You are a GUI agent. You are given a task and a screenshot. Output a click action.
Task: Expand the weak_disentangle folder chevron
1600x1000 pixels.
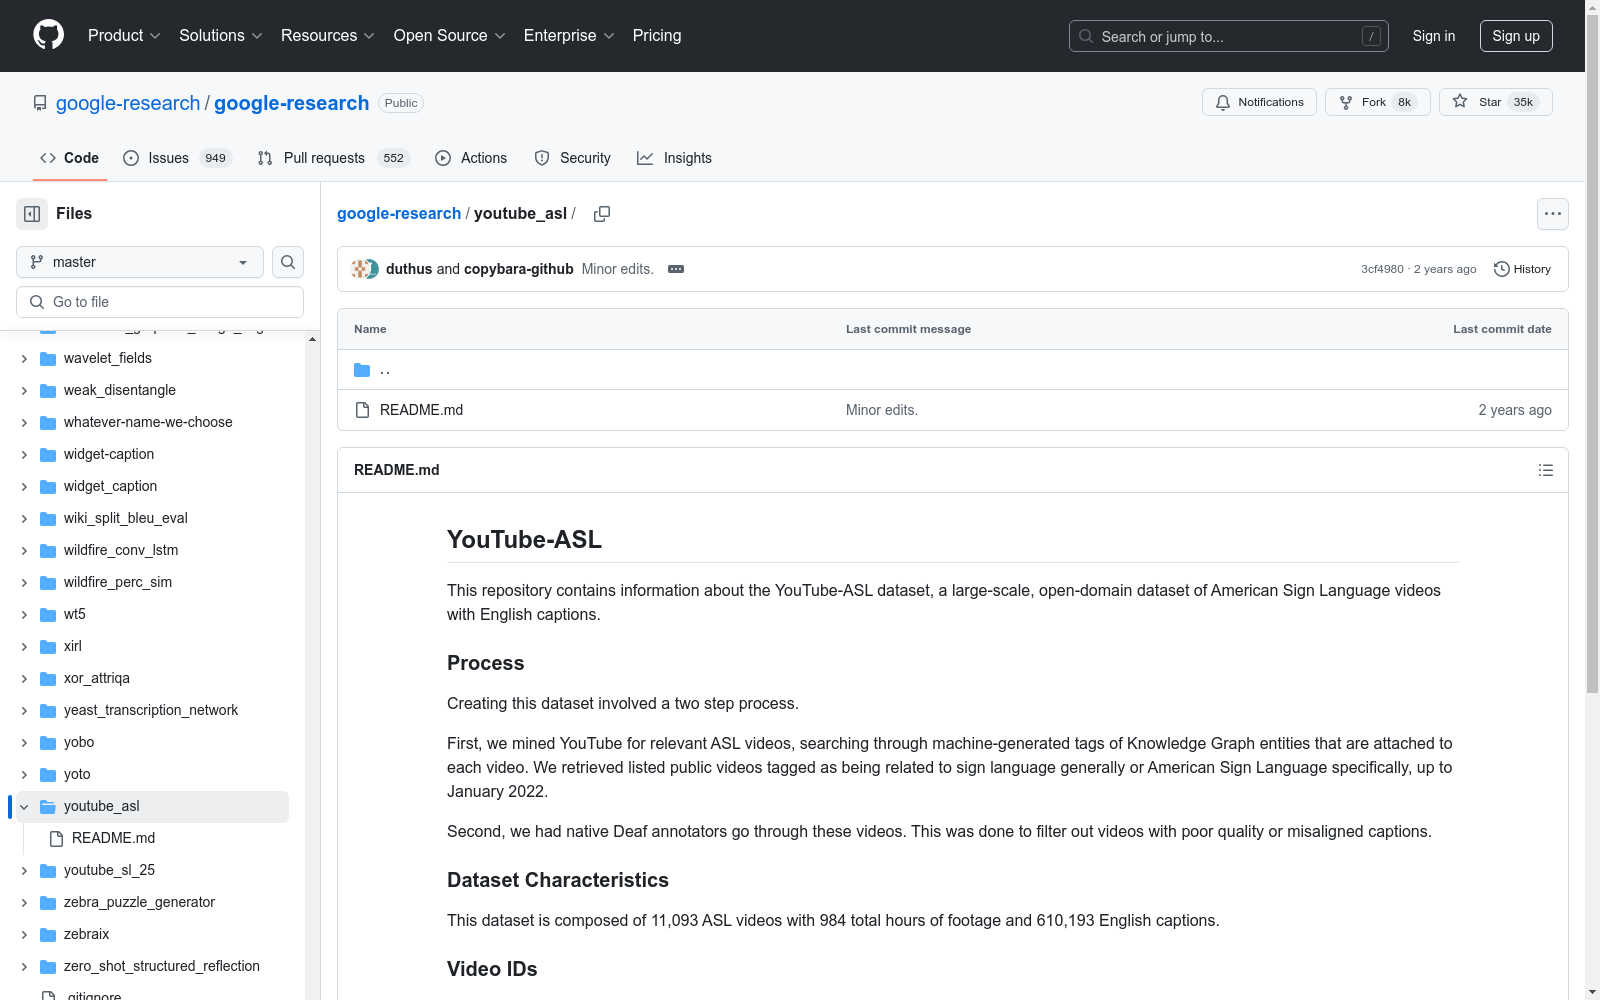(x=24, y=391)
